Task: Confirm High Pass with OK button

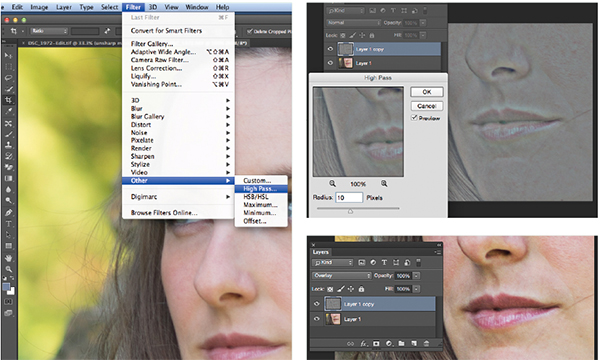Action: [427, 92]
